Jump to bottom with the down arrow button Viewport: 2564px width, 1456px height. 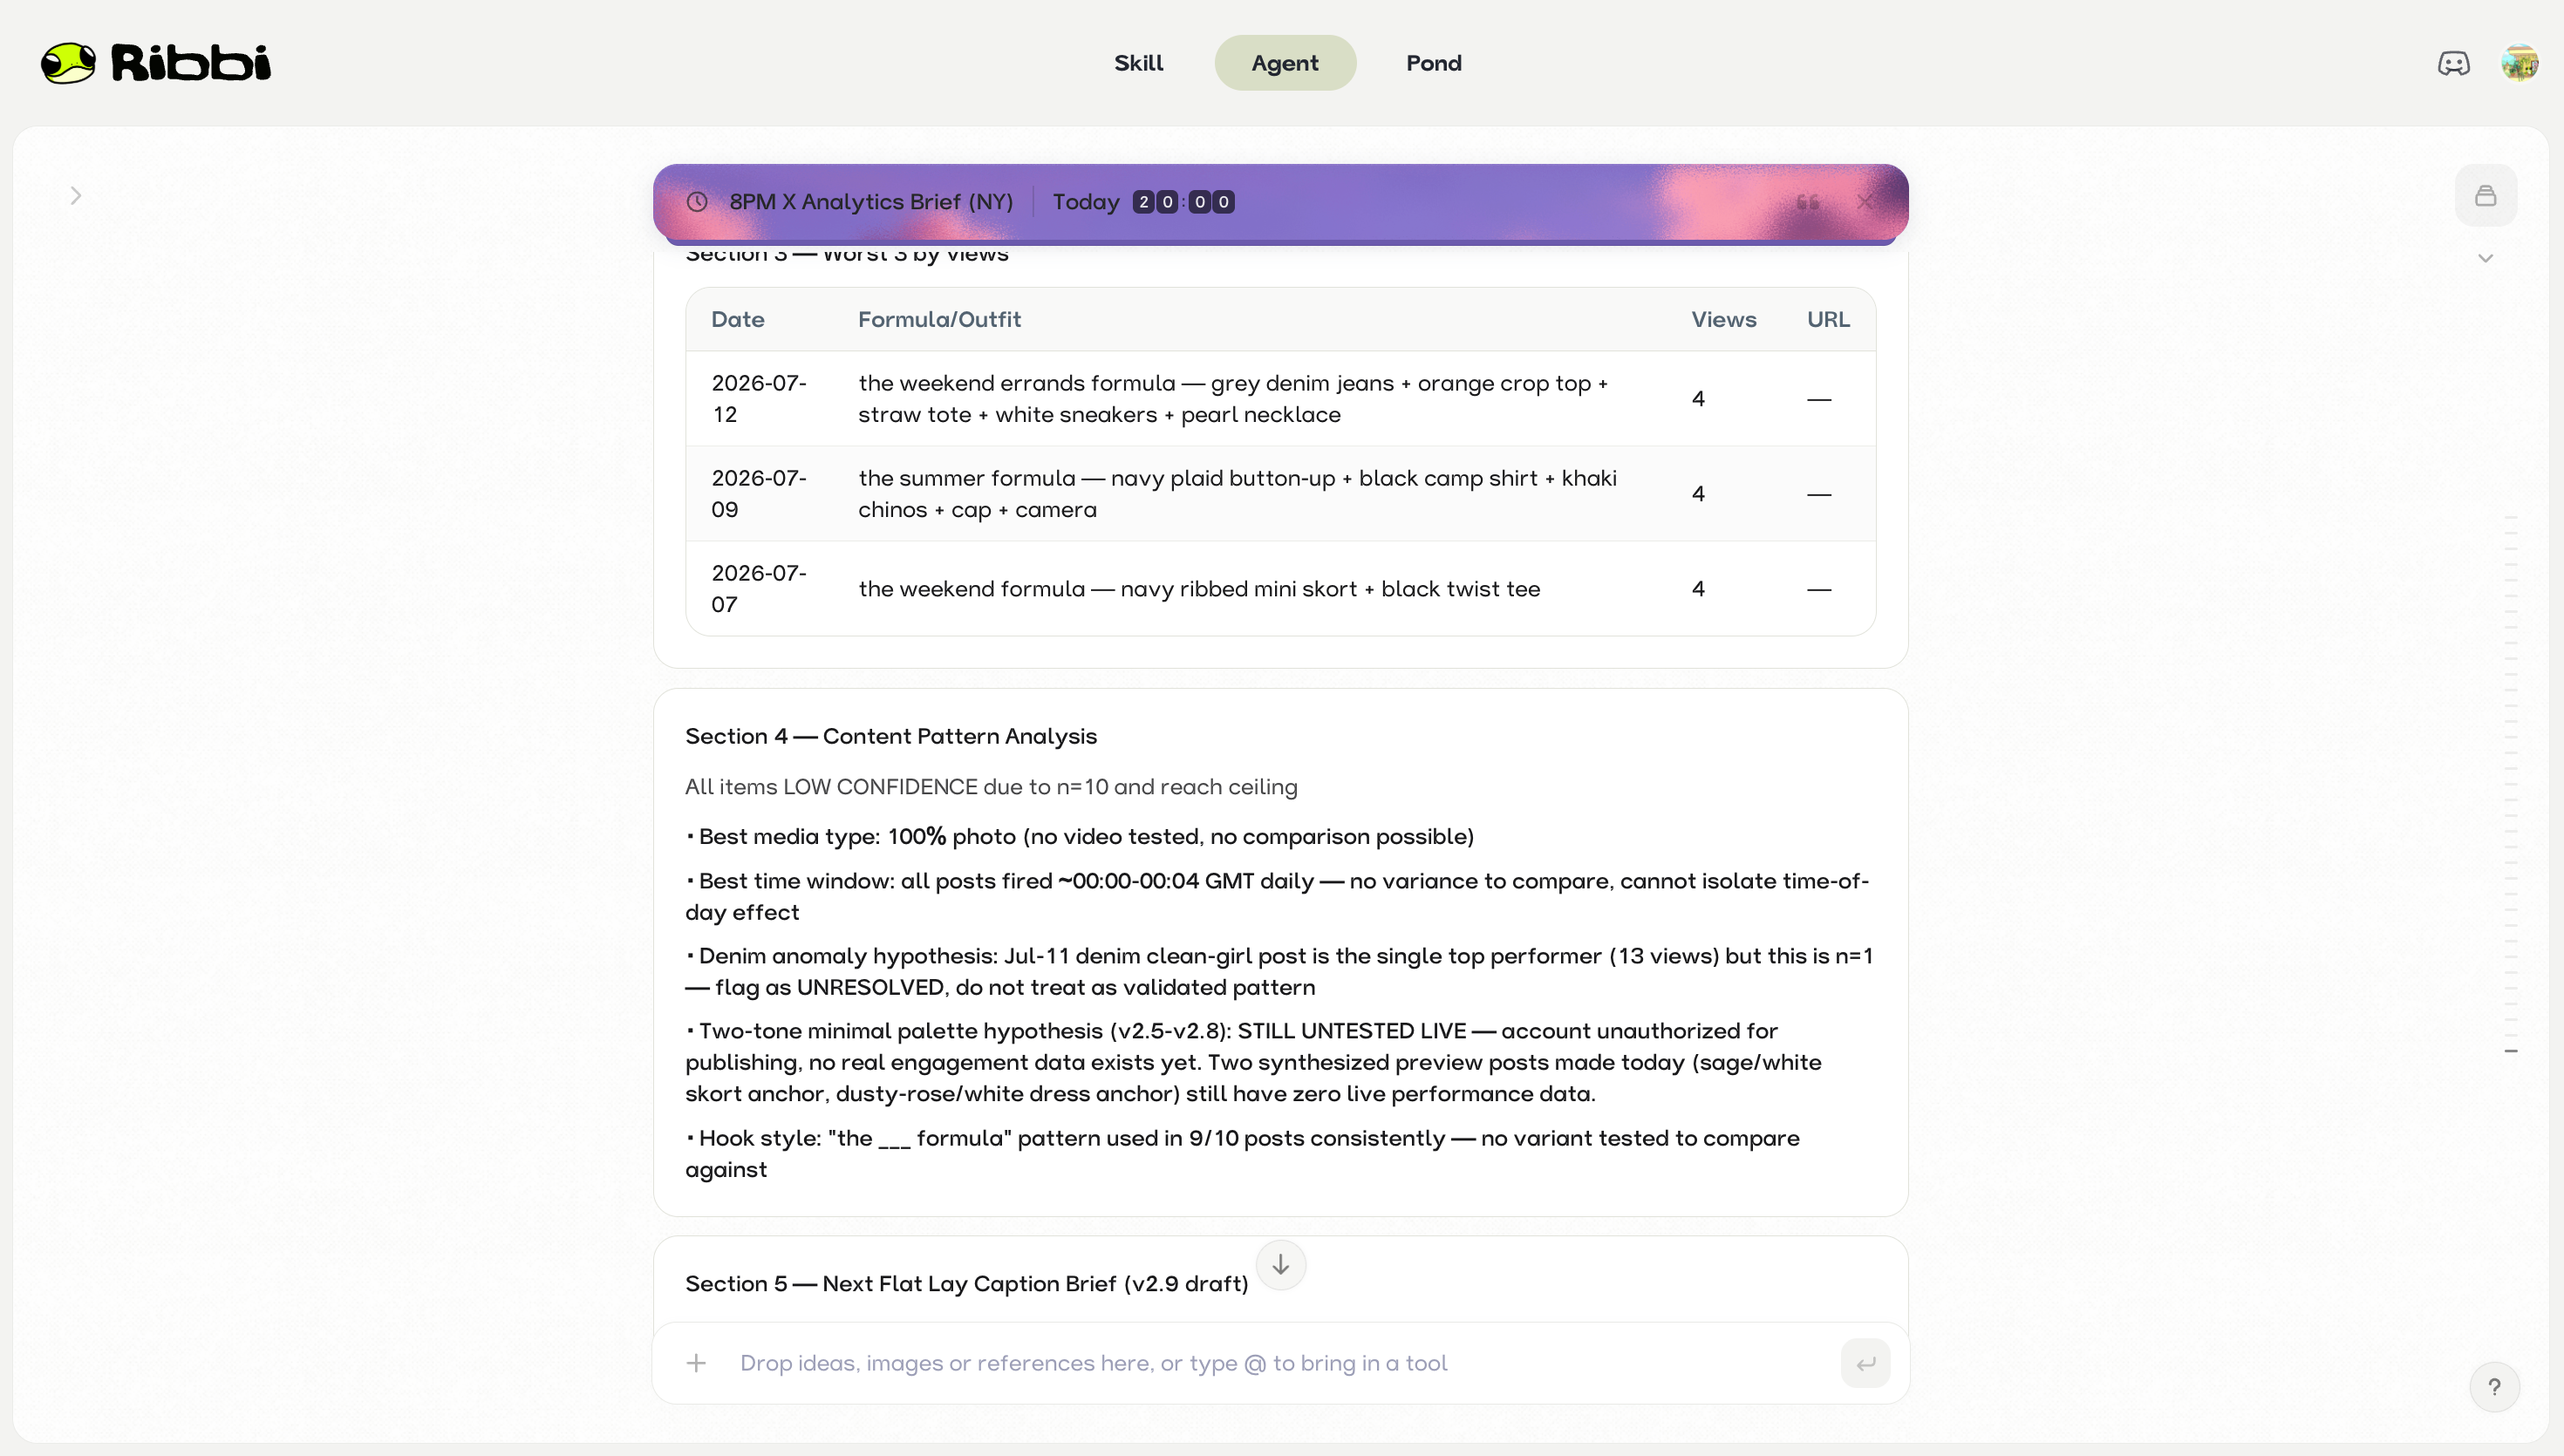1280,1265
